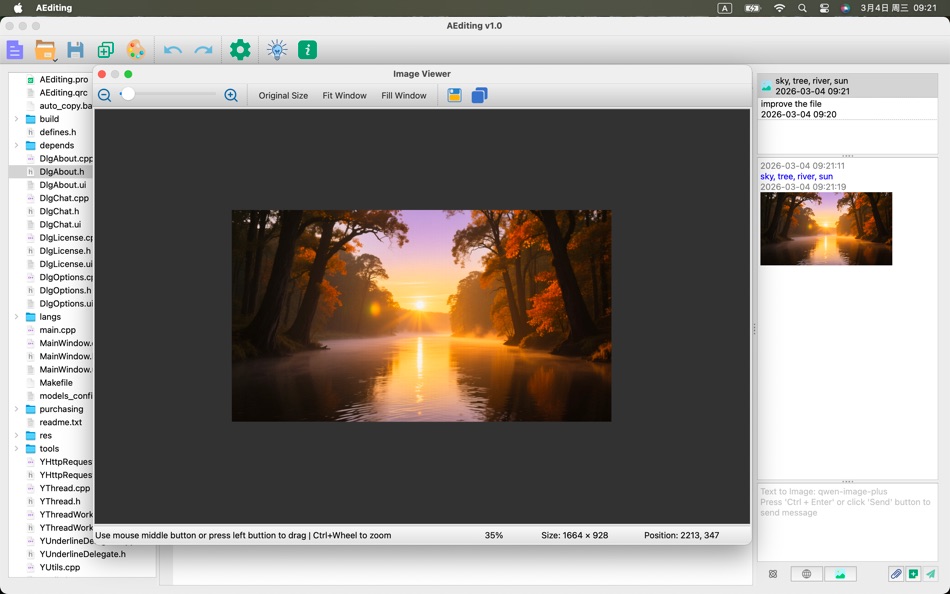Save image using disk icon in Image Viewer
This screenshot has height=594, width=950.
tap(454, 95)
